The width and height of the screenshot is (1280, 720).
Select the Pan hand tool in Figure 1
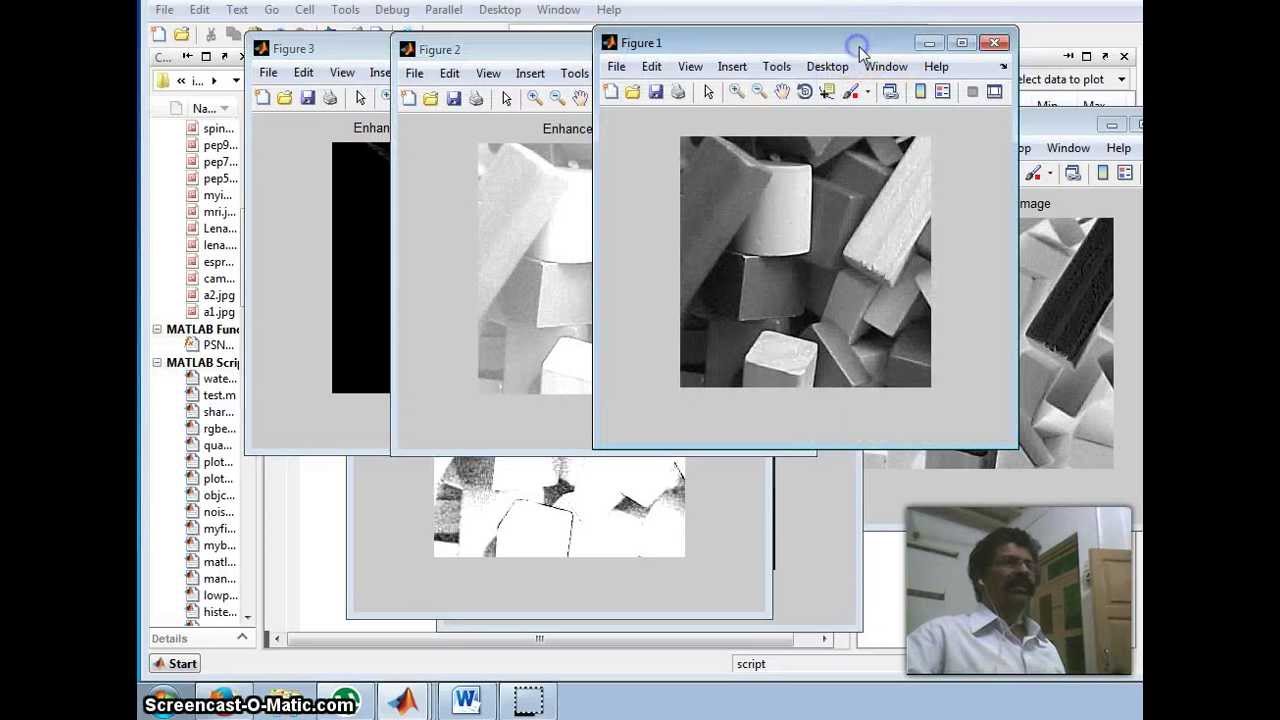coord(782,92)
